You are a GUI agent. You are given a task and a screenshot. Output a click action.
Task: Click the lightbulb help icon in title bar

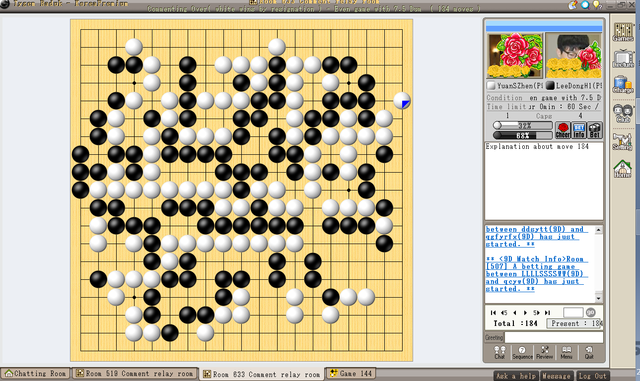click(x=597, y=4)
